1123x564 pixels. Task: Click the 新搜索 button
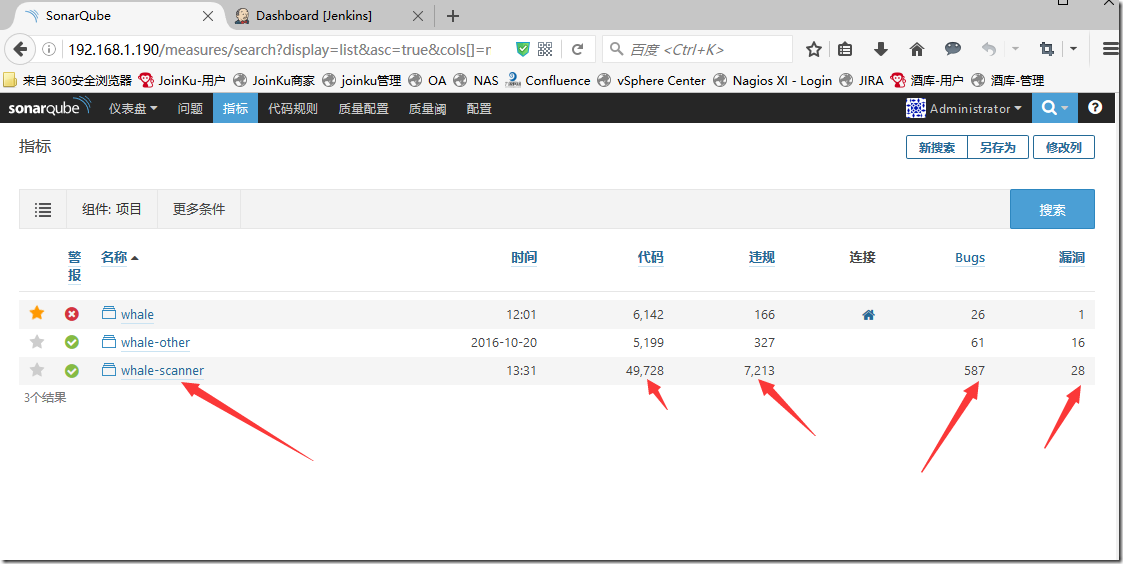937,147
